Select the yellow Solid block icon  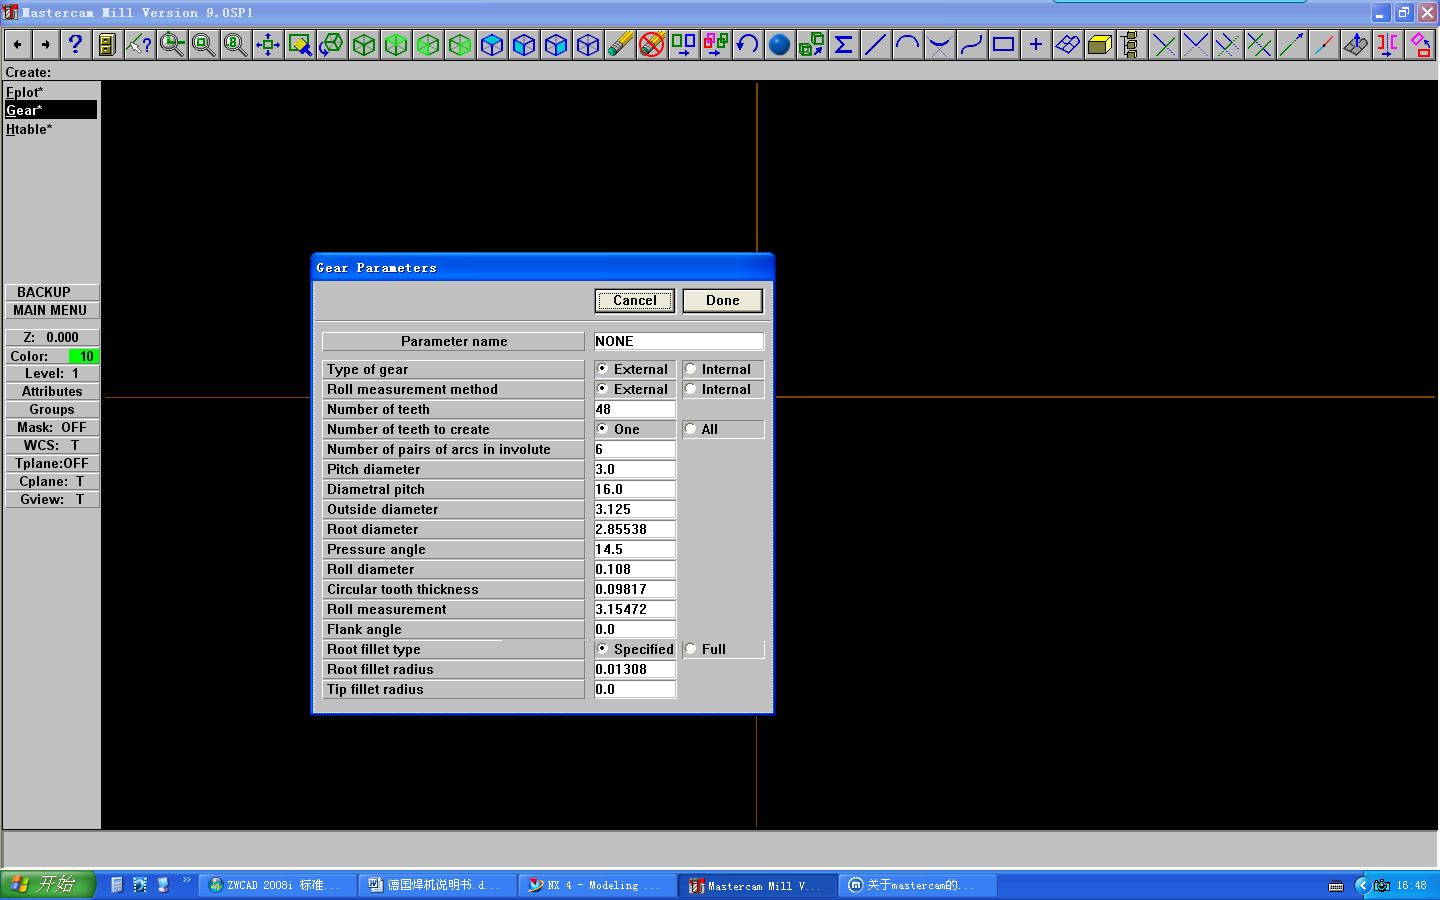pyautogui.click(x=1099, y=44)
